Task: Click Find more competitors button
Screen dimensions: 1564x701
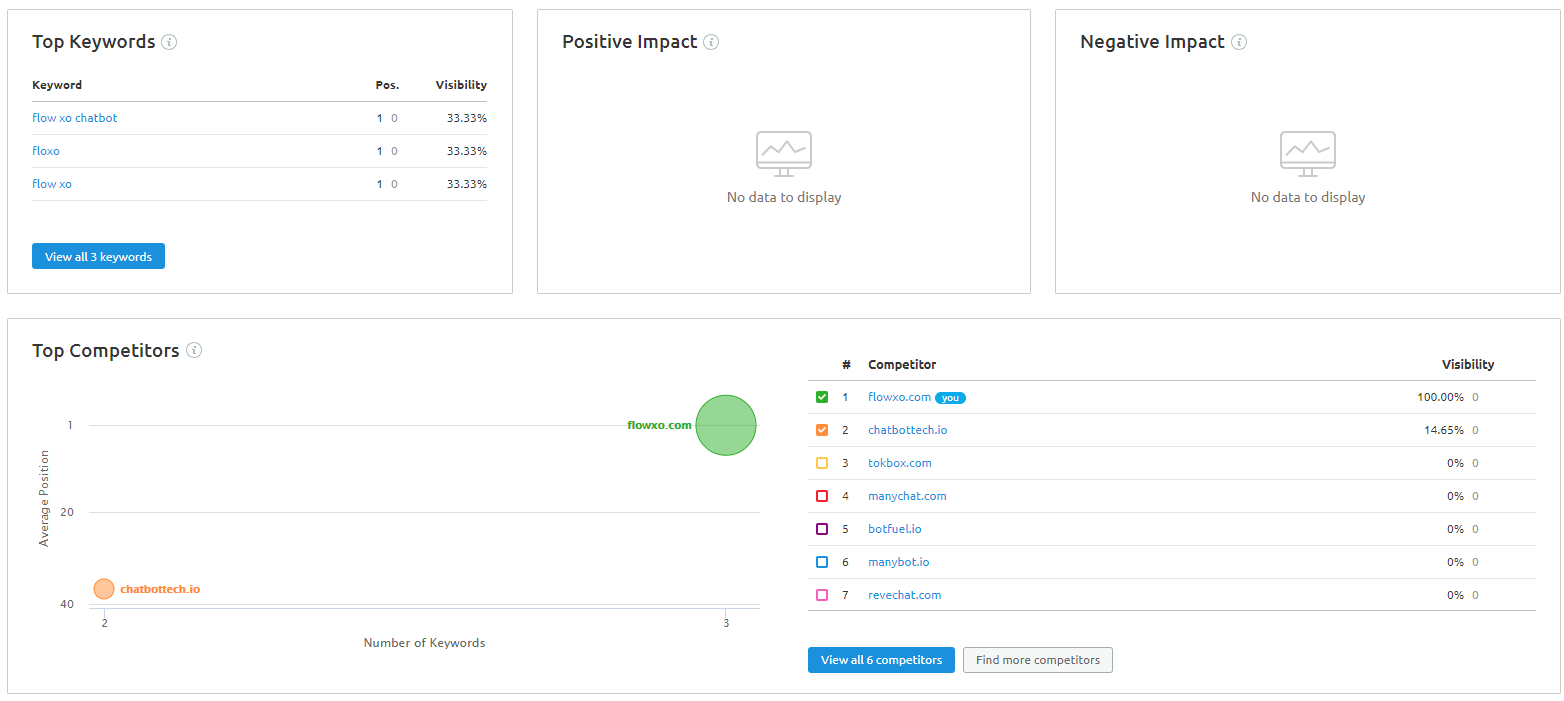Action: (x=1038, y=660)
